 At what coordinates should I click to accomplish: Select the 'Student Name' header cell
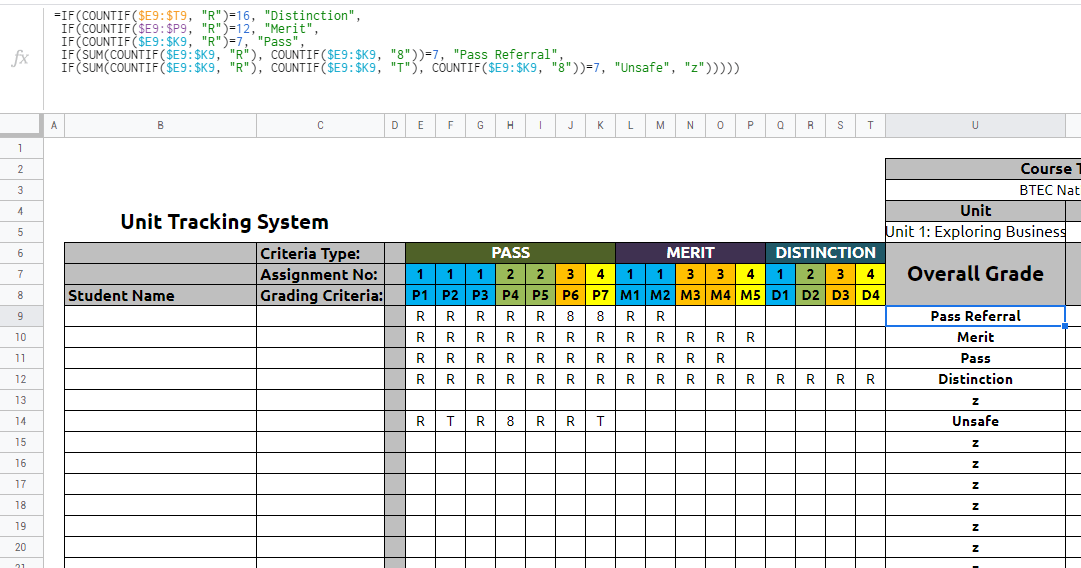point(161,296)
